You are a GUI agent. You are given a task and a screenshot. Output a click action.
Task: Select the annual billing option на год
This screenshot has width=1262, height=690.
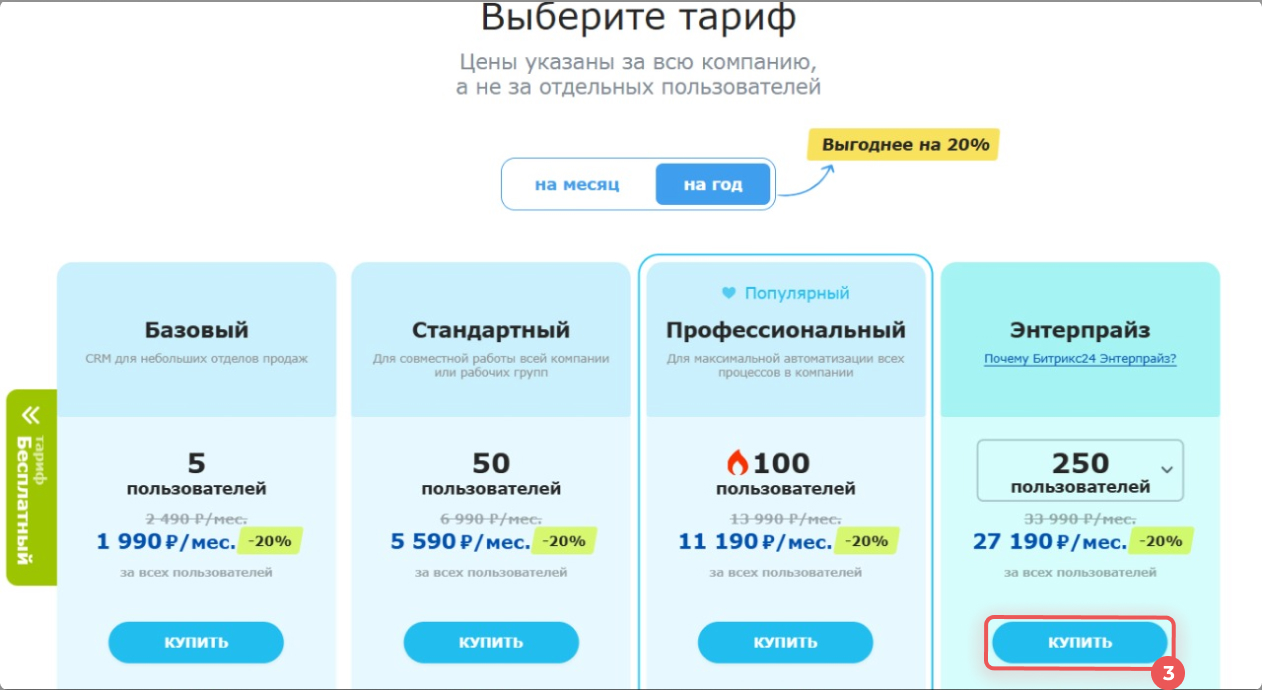click(x=713, y=184)
